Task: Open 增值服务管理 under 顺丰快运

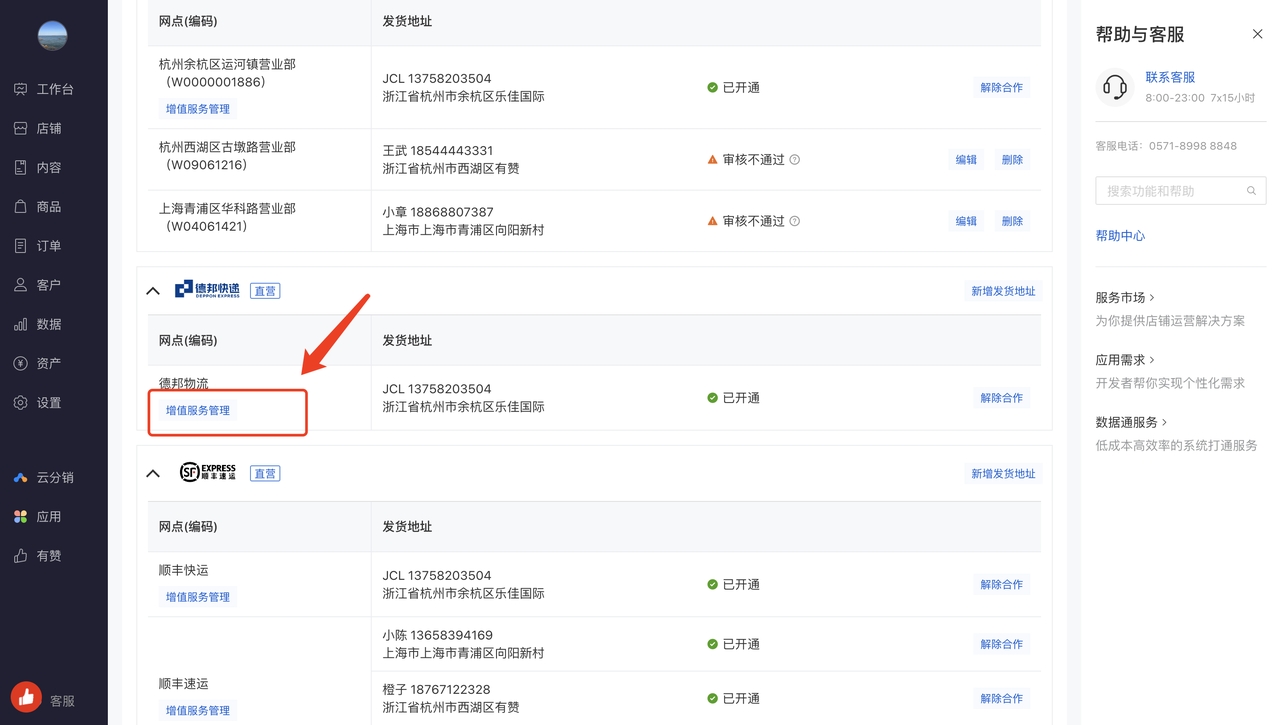Action: [198, 597]
